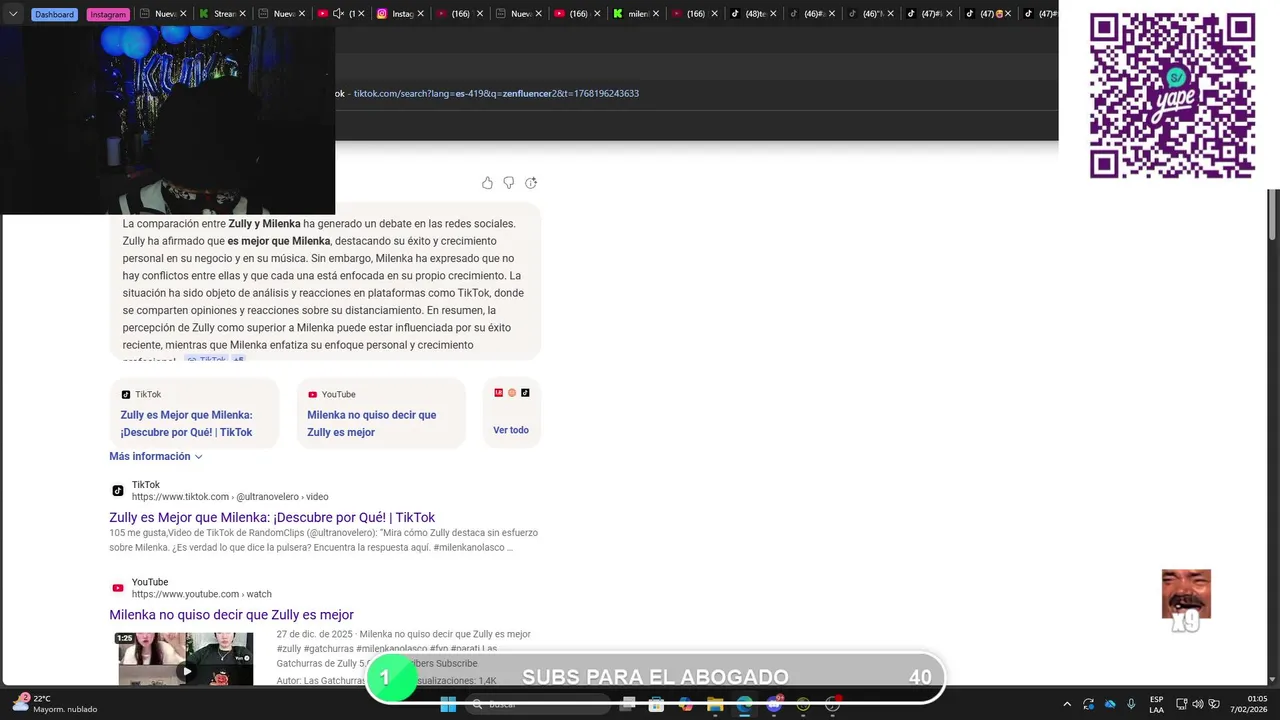This screenshot has width=1280, height=720.
Task: Open File Explorer from the taskbar
Action: pos(715,705)
